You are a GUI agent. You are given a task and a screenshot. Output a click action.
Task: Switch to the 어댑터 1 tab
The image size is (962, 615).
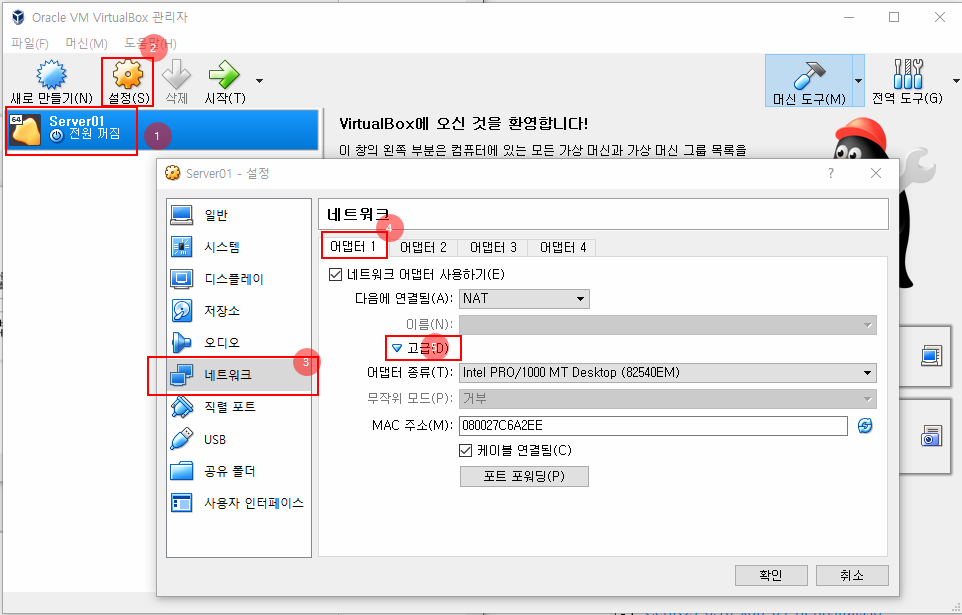point(353,247)
